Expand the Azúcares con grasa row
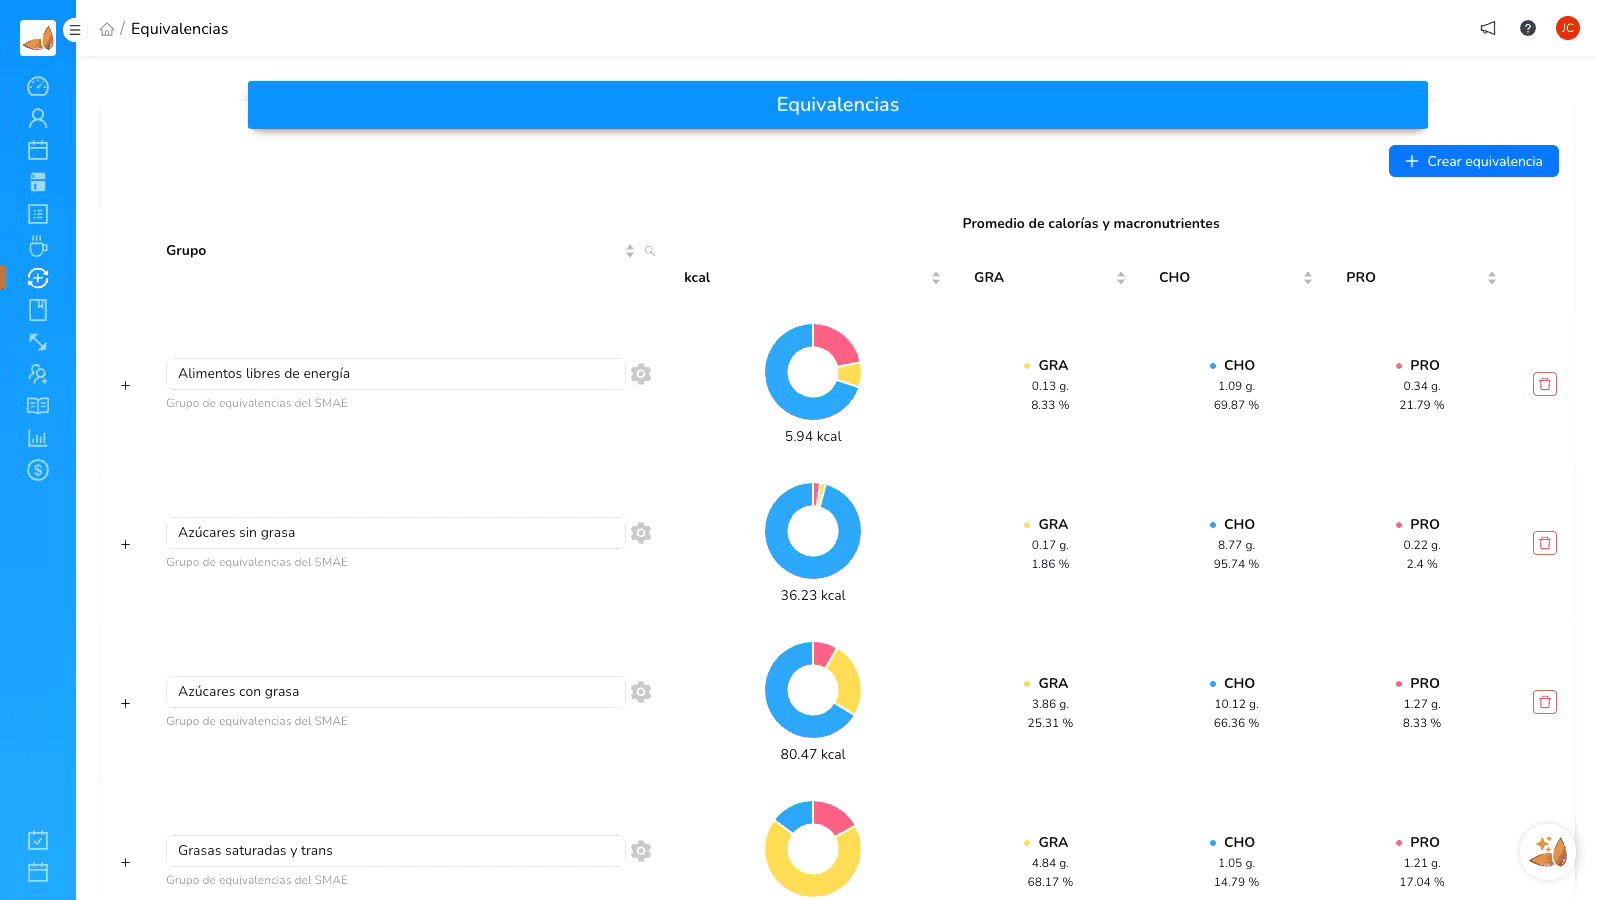Image resolution: width=1600 pixels, height=900 pixels. click(x=125, y=703)
